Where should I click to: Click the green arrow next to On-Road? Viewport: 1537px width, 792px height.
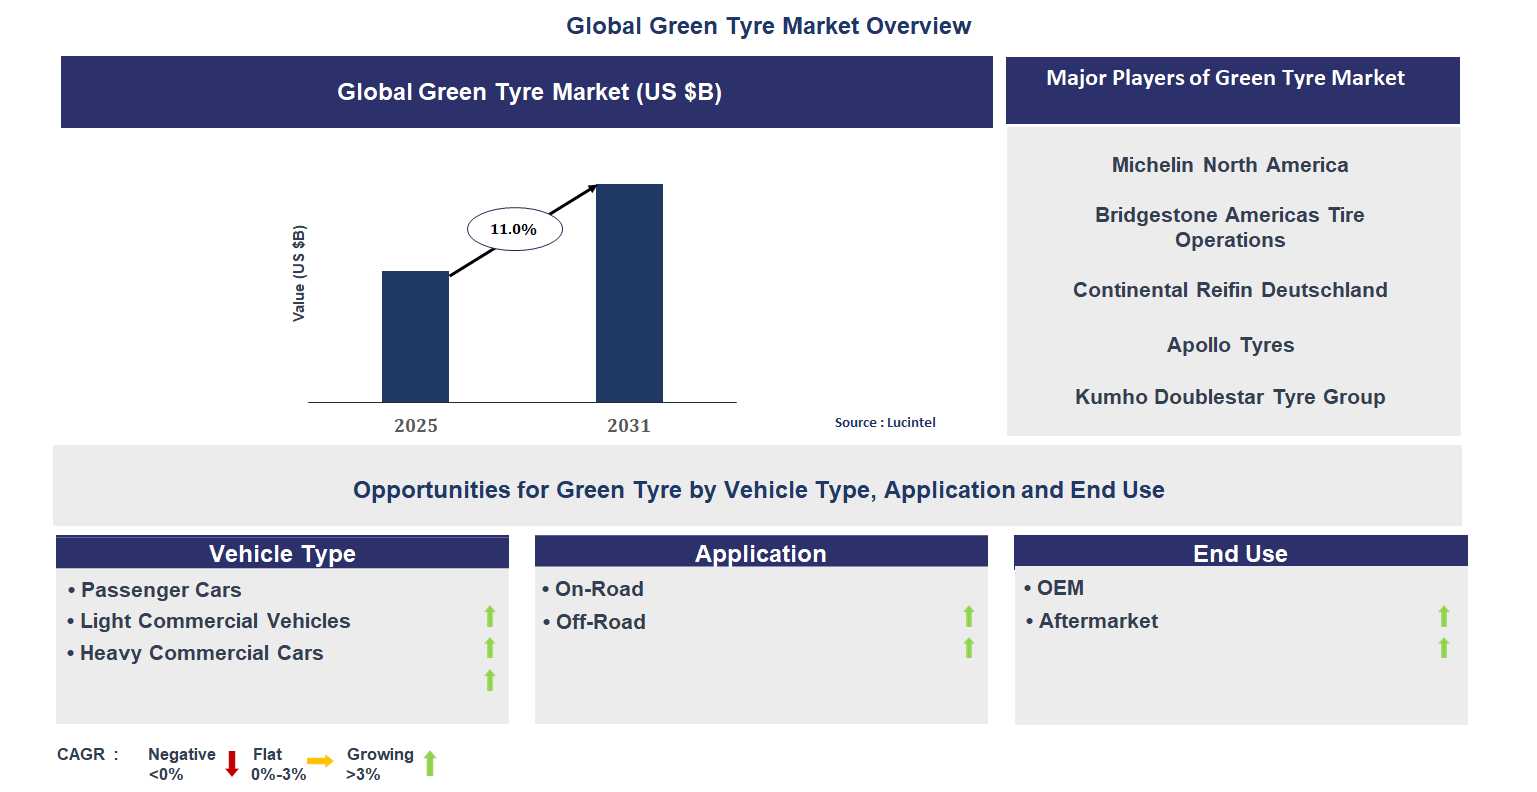[968, 617]
